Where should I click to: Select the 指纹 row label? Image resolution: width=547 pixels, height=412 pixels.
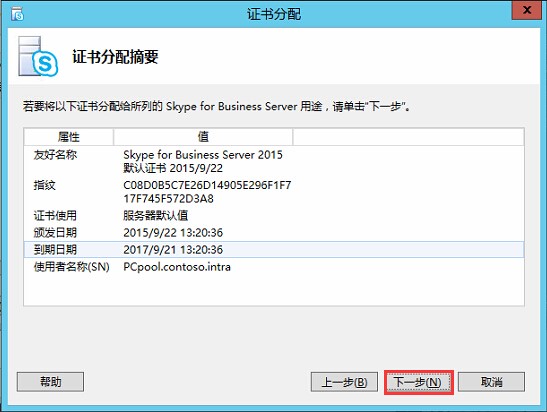point(44,185)
